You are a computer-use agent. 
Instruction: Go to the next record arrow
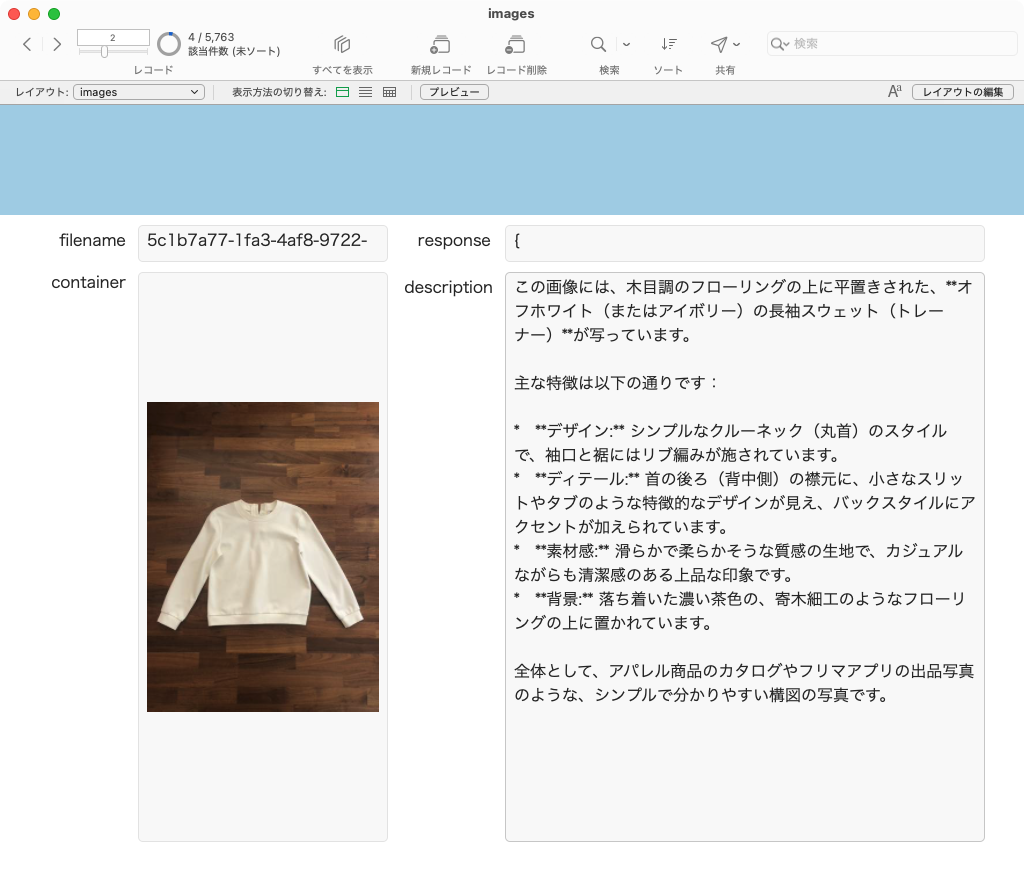(57, 44)
